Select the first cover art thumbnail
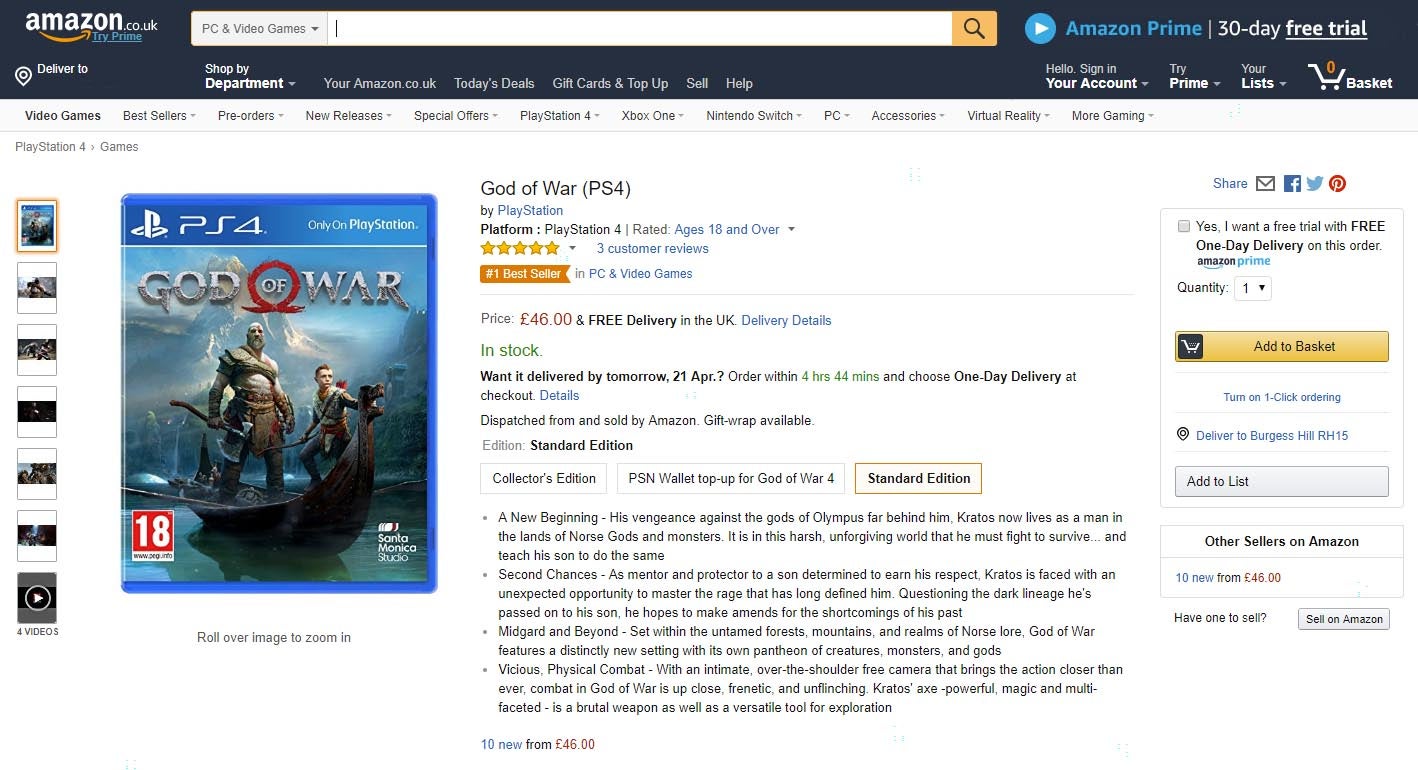The image size is (1418, 770). click(x=37, y=225)
